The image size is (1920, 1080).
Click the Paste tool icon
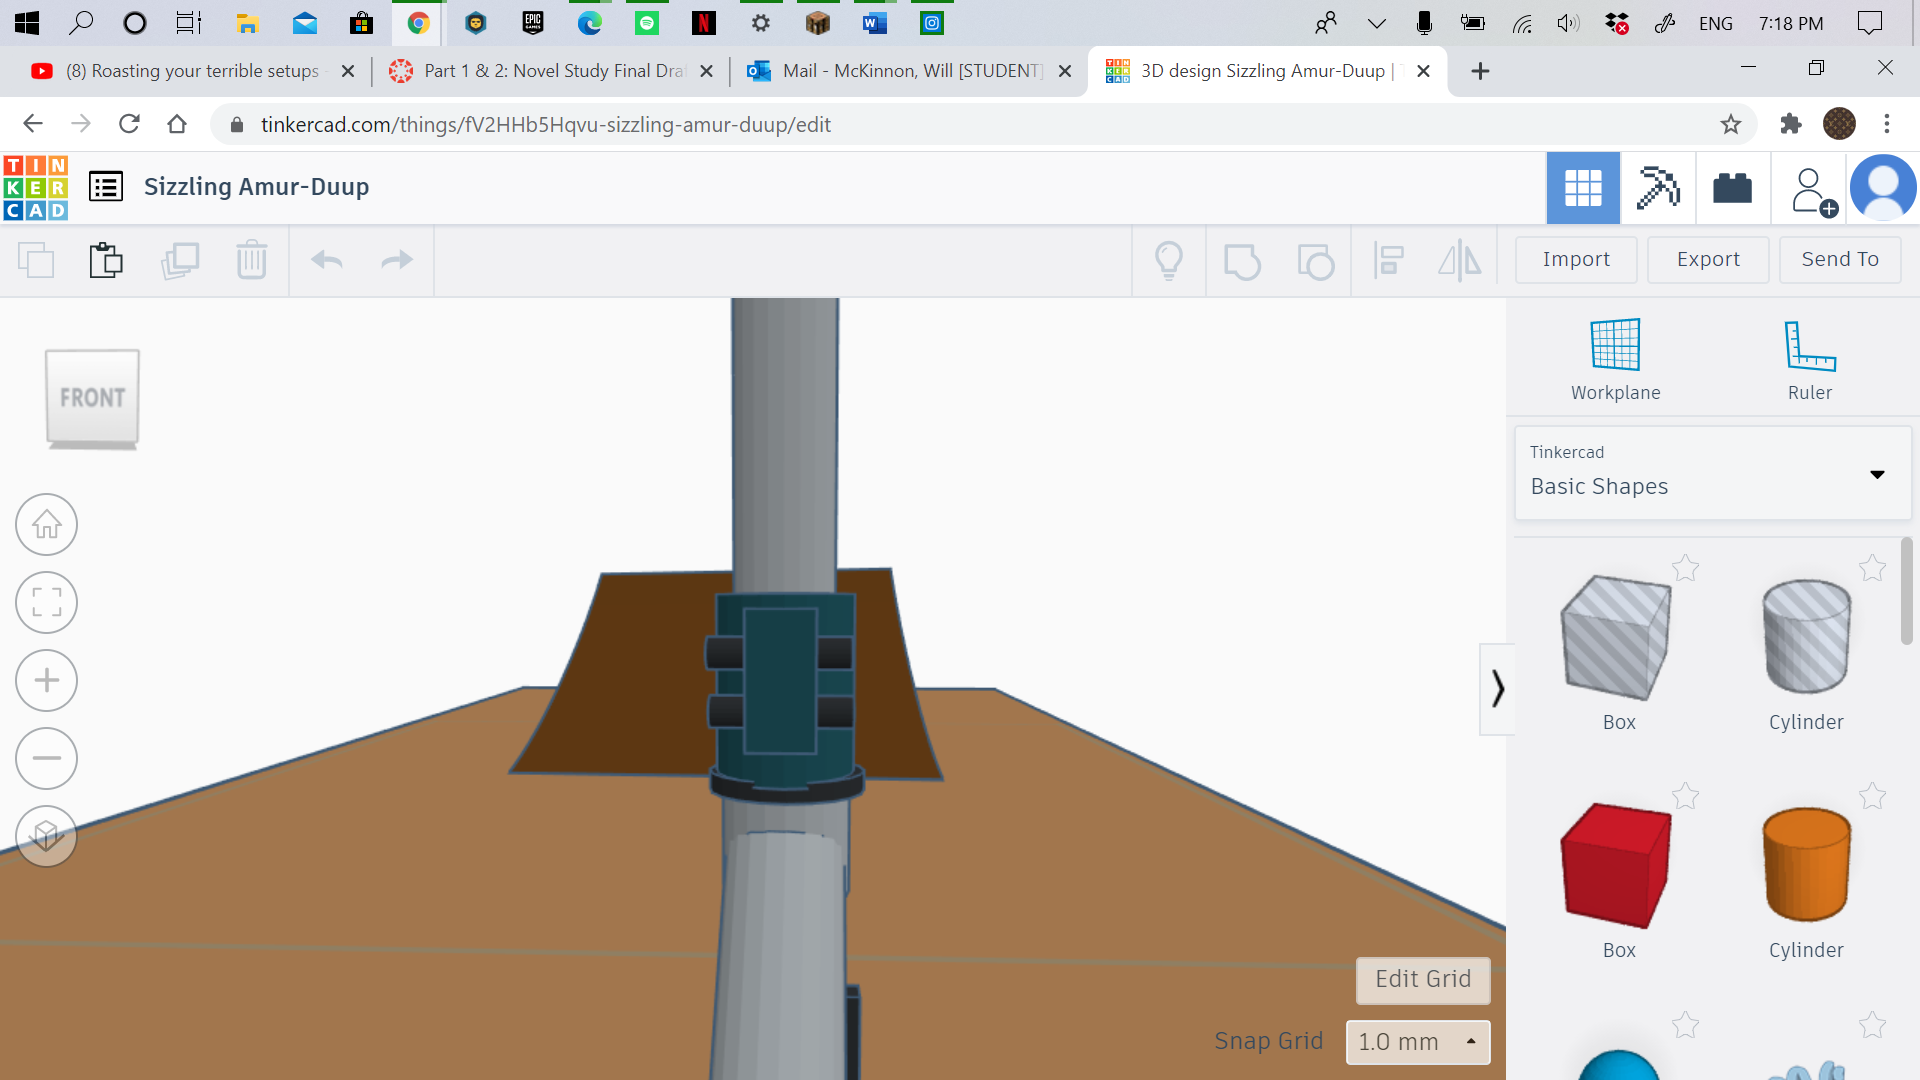click(x=106, y=260)
